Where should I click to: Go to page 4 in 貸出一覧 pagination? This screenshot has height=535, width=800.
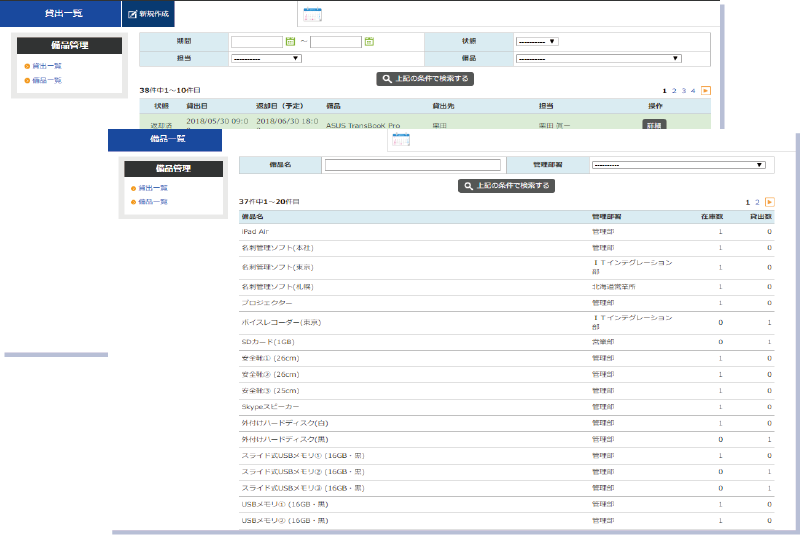click(693, 91)
